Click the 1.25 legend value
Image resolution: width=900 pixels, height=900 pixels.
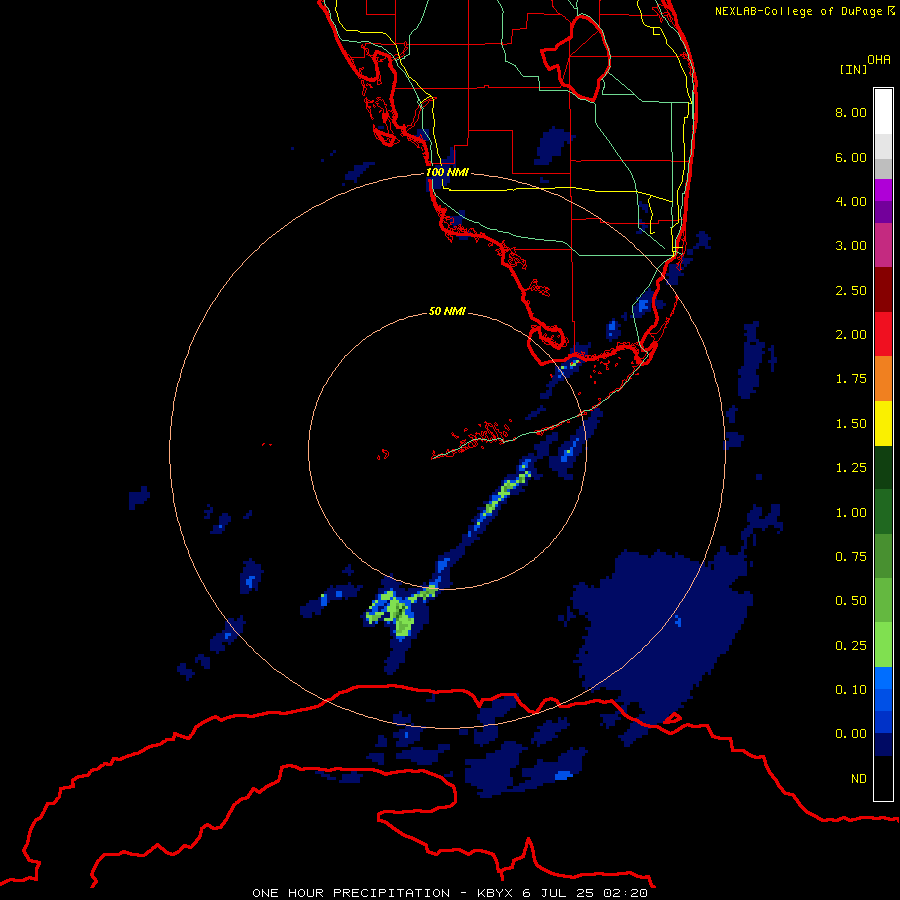click(x=851, y=468)
